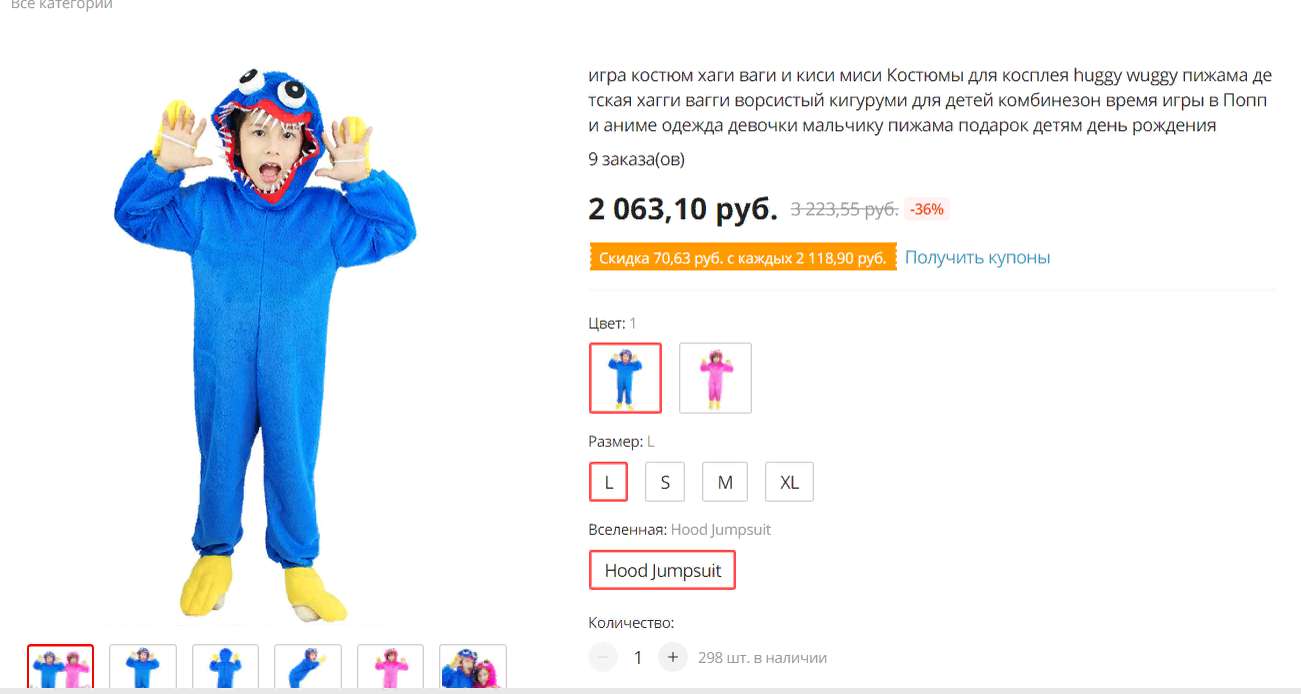Increase quantity with the plus button

coord(673,657)
